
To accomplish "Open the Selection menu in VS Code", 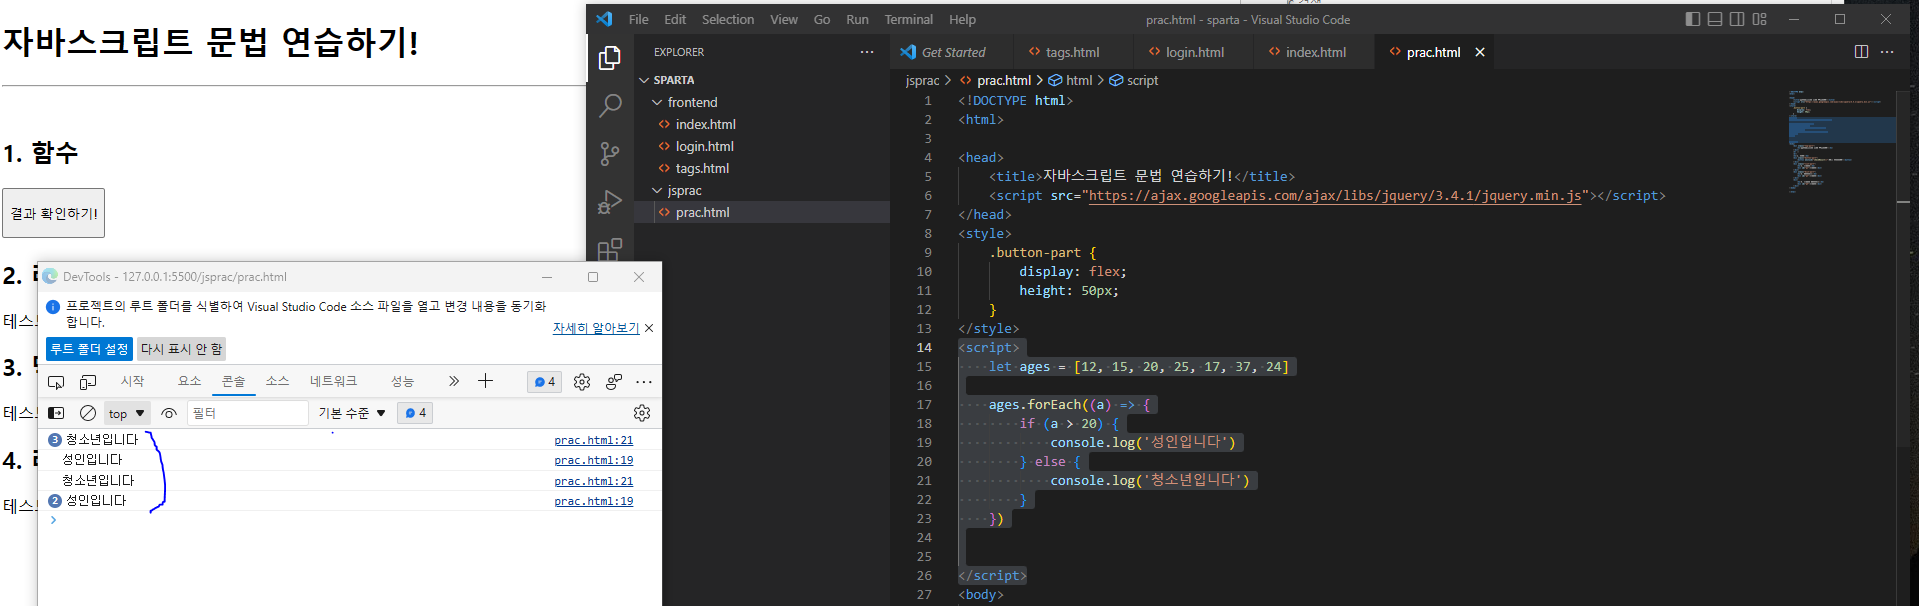I will click(x=728, y=19).
